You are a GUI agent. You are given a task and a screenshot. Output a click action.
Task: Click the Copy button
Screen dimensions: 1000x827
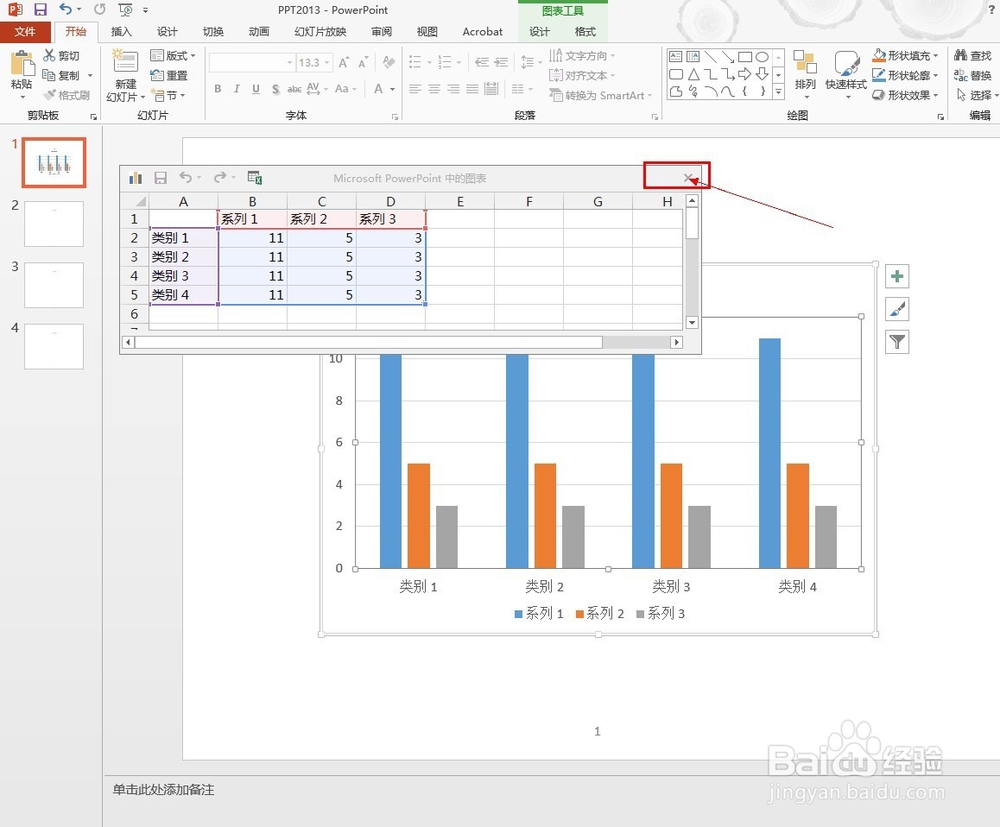pos(61,75)
